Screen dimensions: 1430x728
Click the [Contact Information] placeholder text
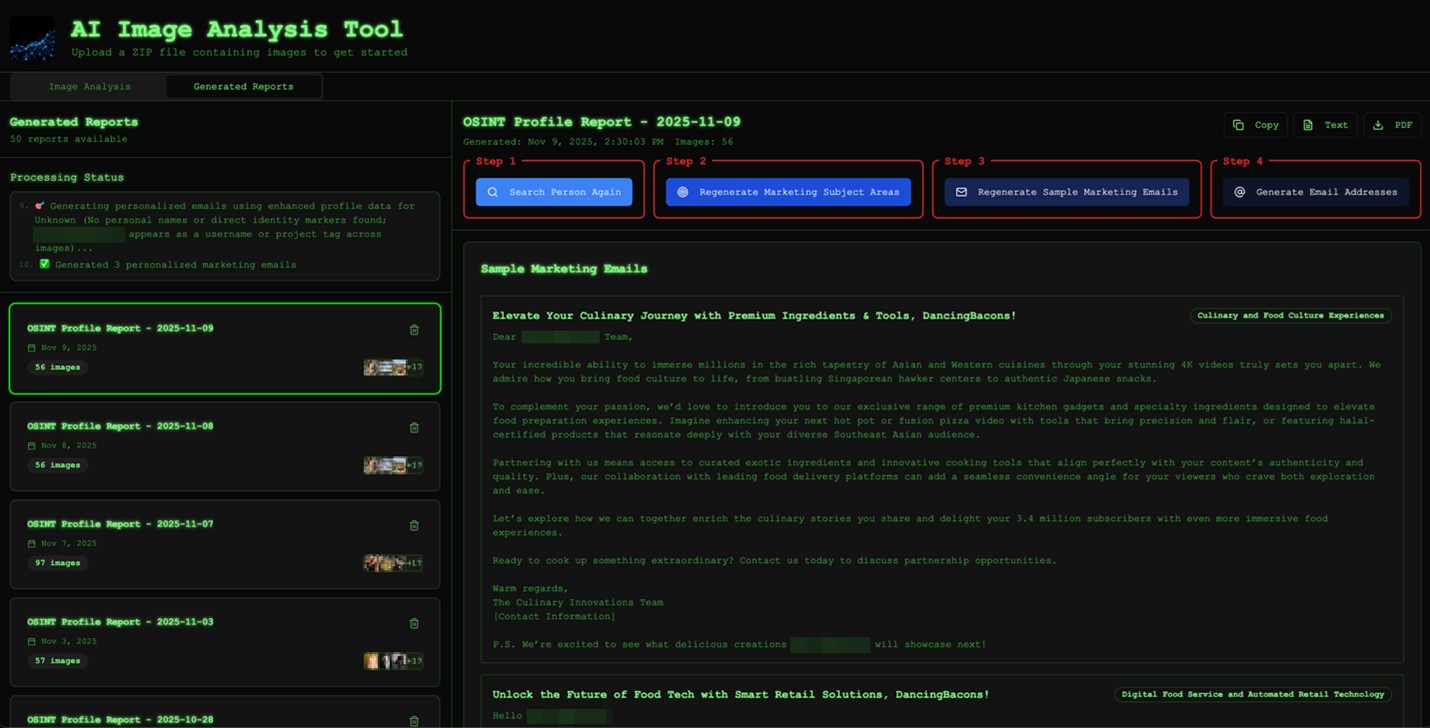tap(553, 617)
